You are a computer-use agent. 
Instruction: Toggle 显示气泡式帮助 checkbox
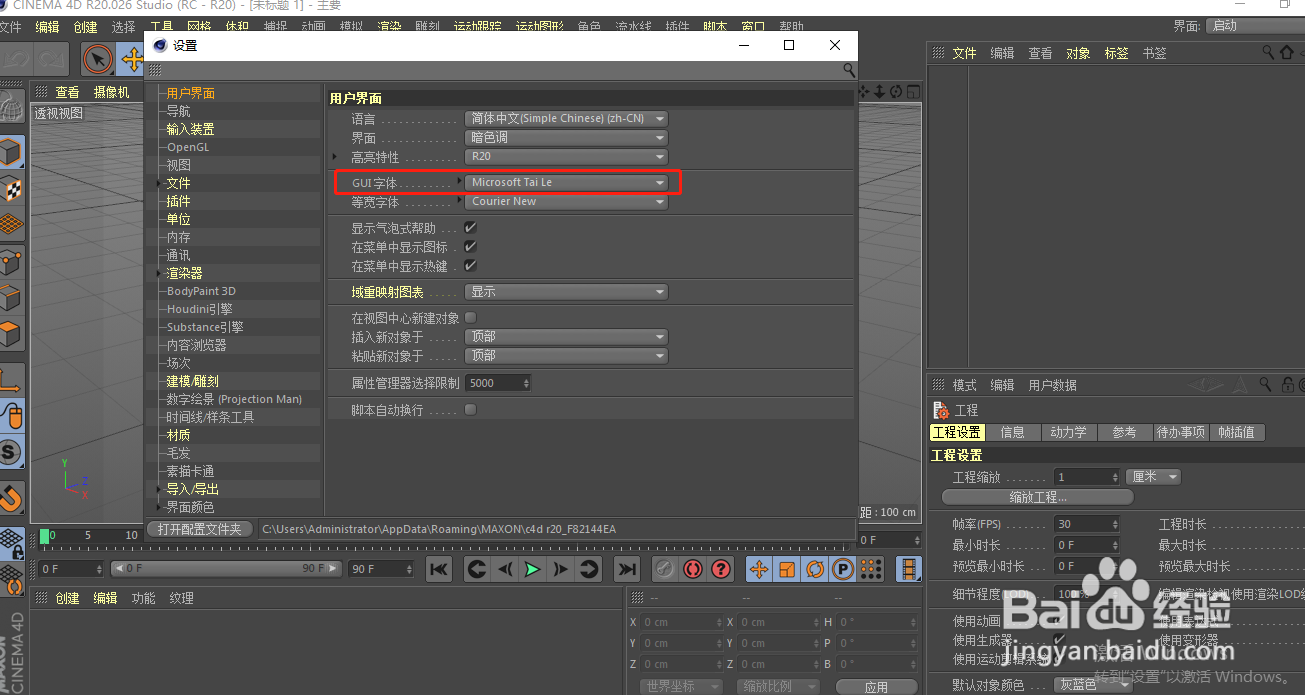point(470,228)
